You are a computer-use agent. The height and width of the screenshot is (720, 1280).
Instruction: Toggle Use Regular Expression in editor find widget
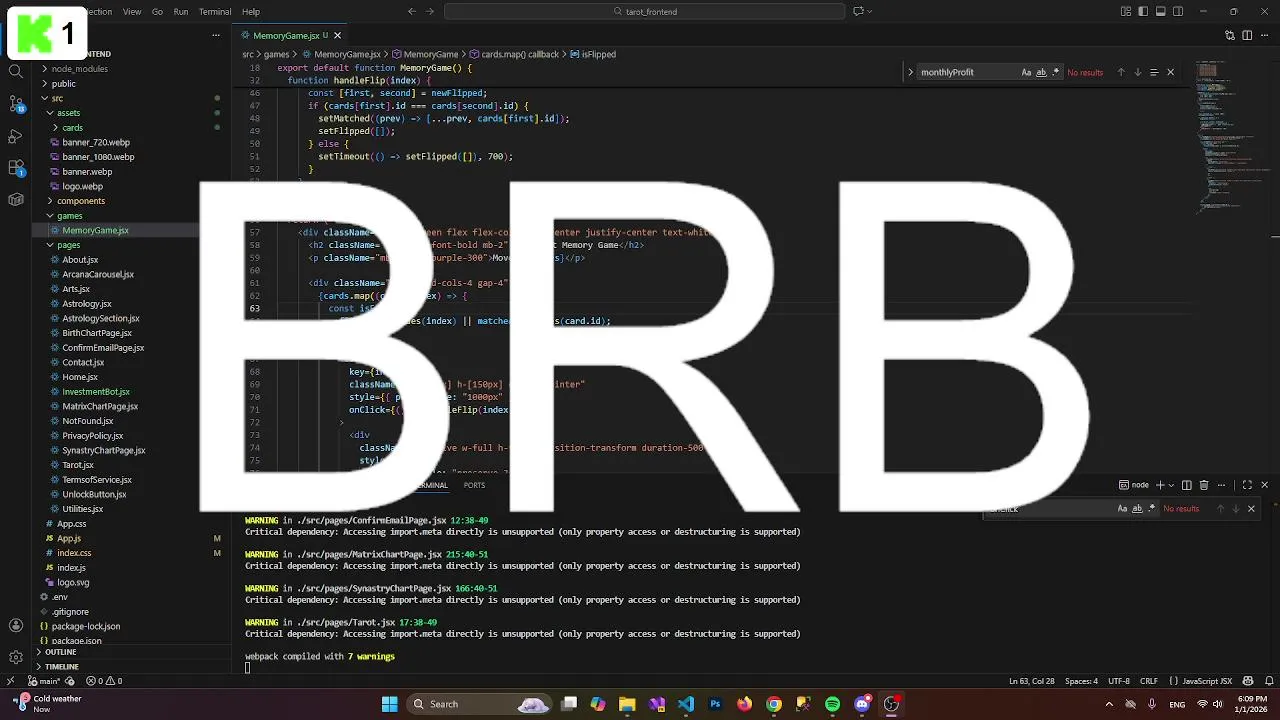[x=1055, y=72]
